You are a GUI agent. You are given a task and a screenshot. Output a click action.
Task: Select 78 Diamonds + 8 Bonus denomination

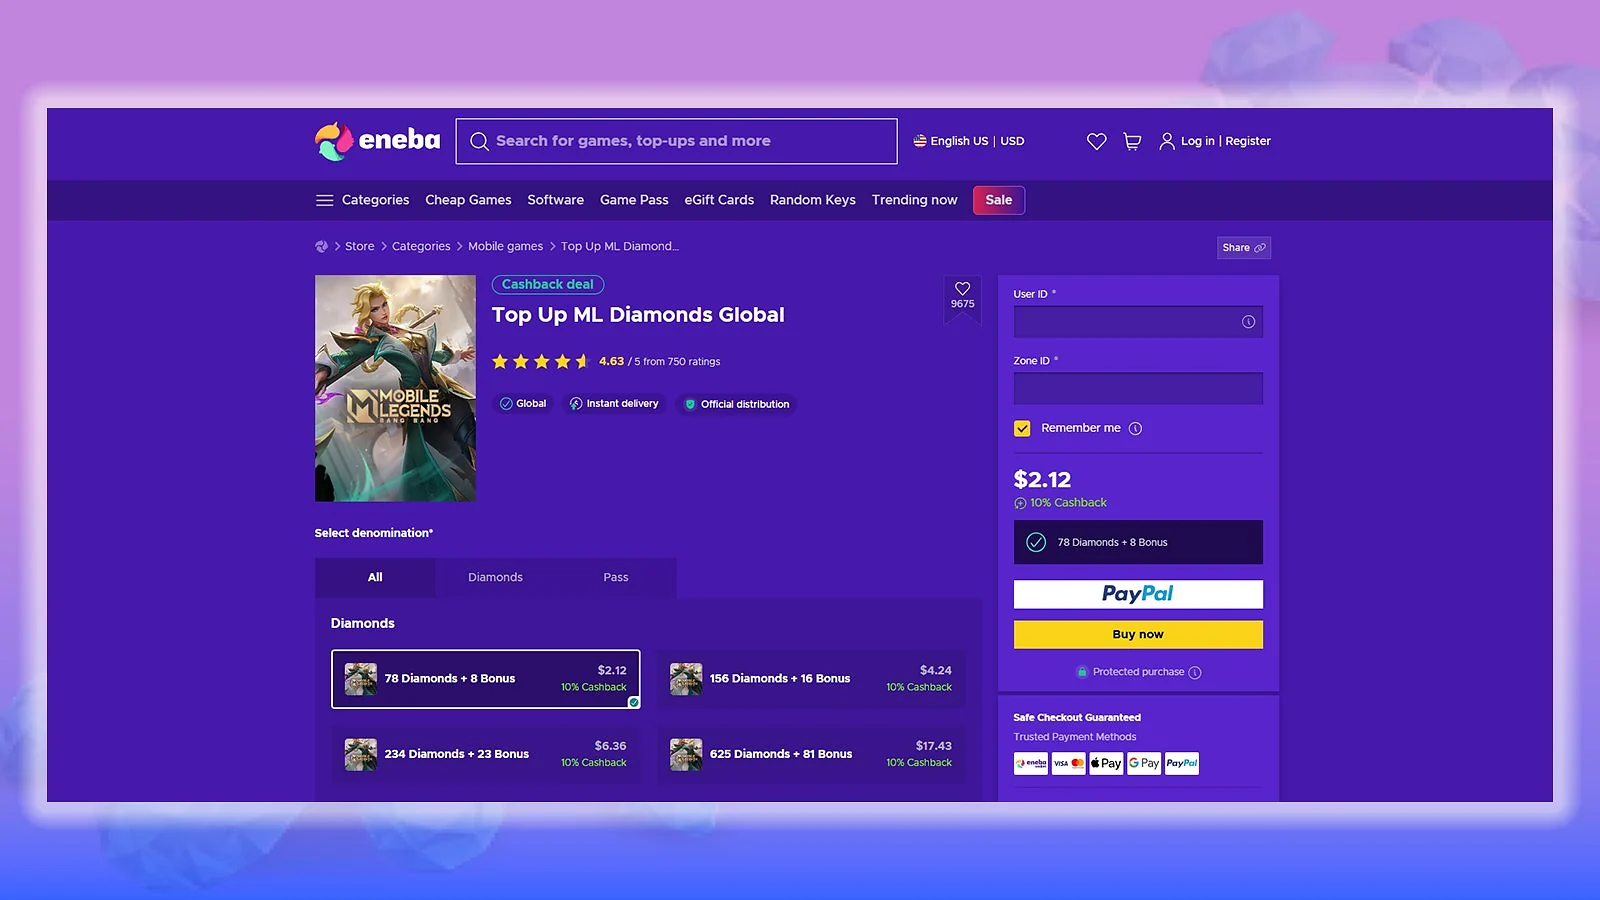pos(486,679)
